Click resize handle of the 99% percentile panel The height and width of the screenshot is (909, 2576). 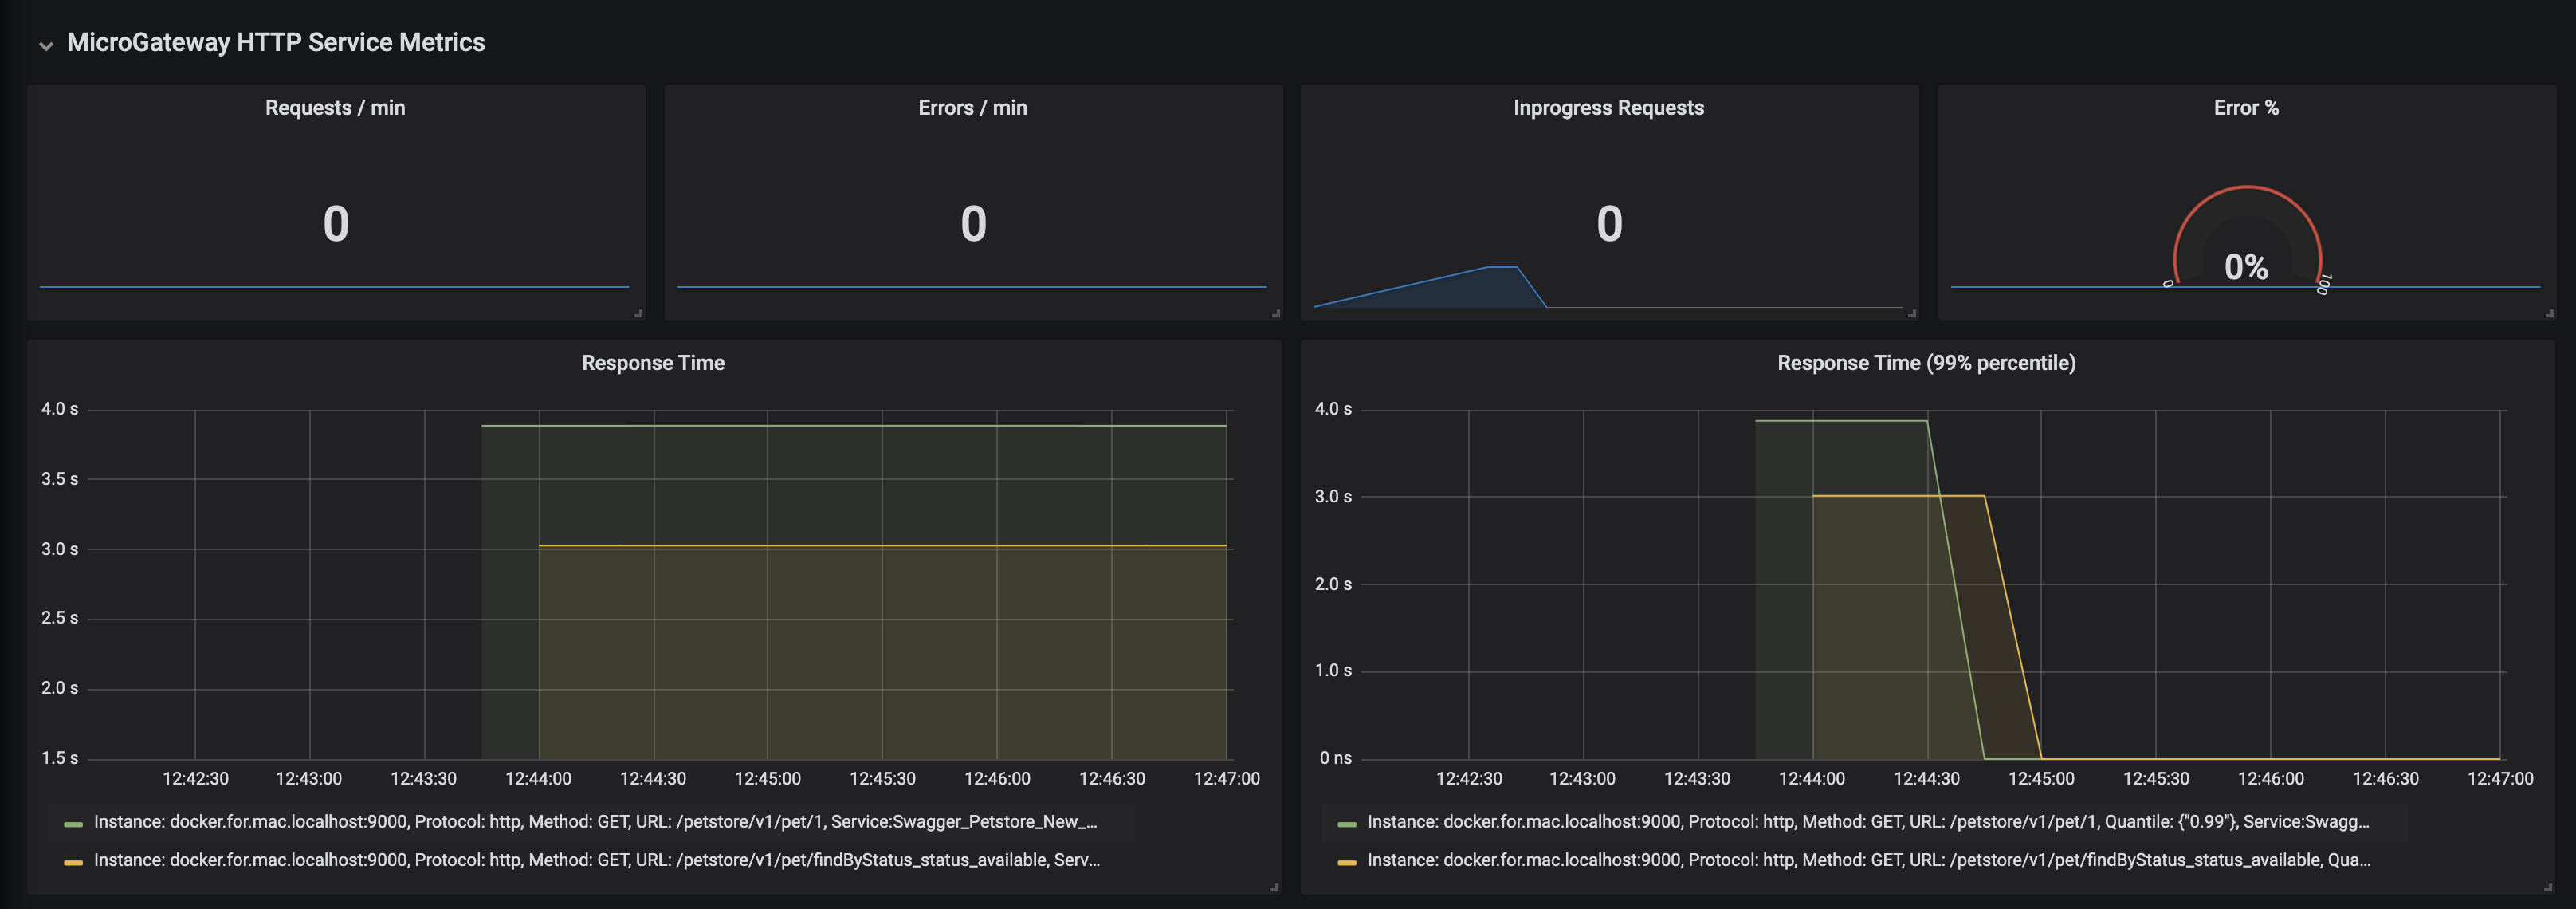pos(2548,887)
